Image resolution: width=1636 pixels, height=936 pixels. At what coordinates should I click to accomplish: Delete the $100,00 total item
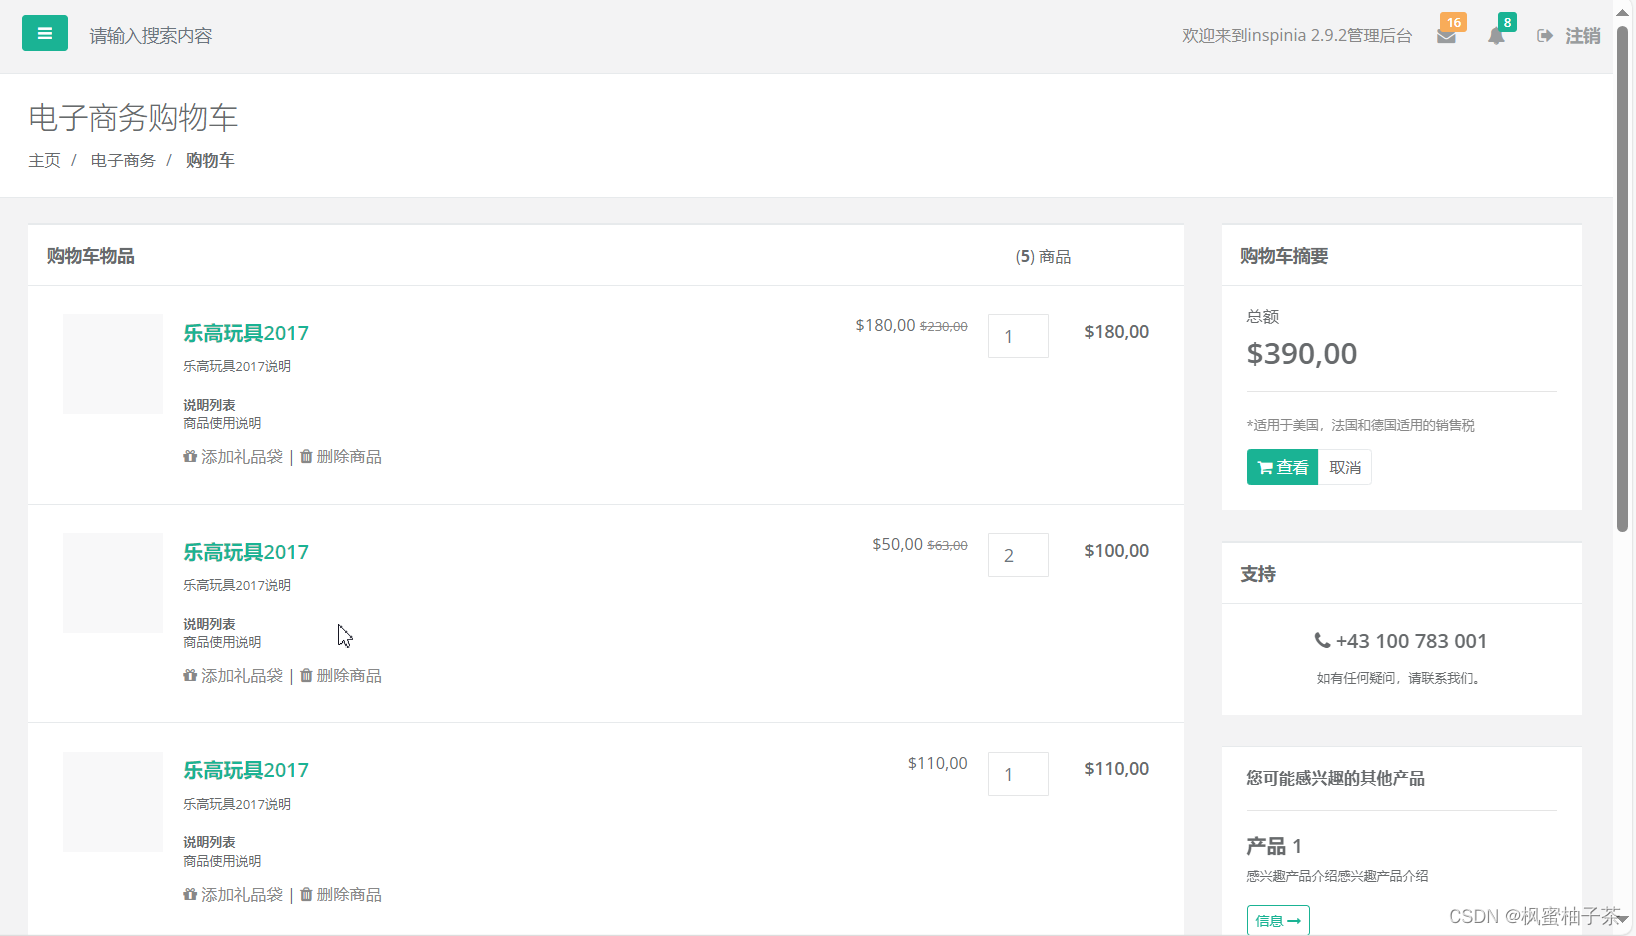(x=341, y=675)
